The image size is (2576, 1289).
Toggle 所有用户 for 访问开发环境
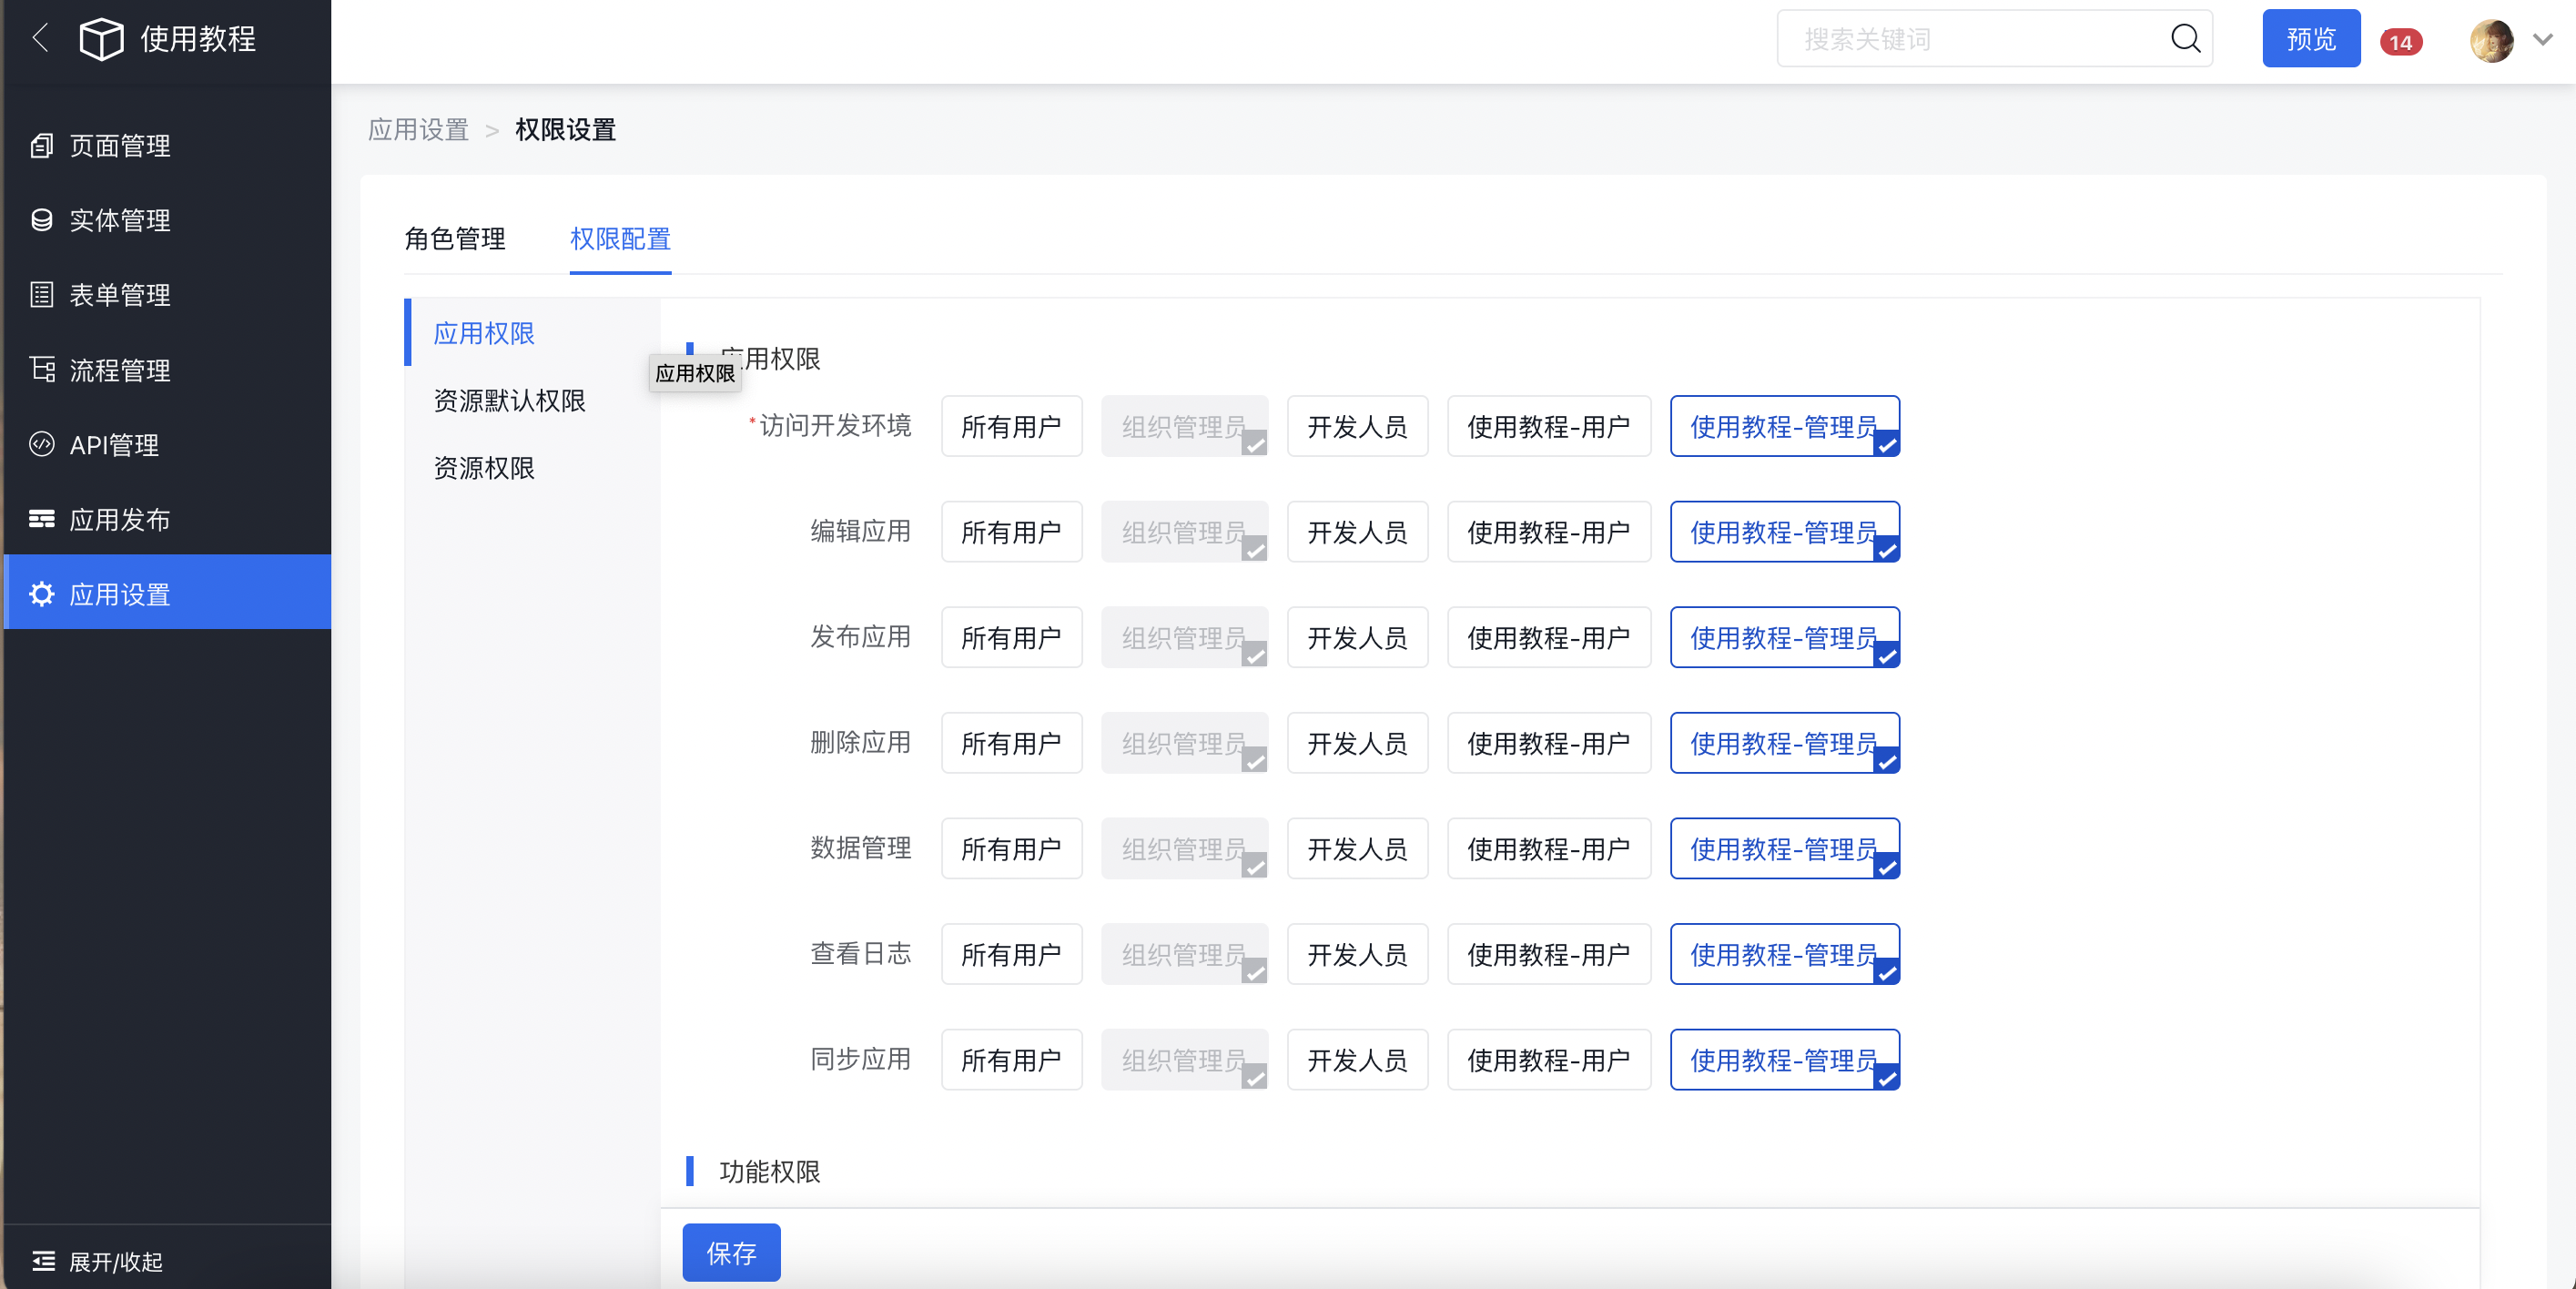(x=1011, y=427)
